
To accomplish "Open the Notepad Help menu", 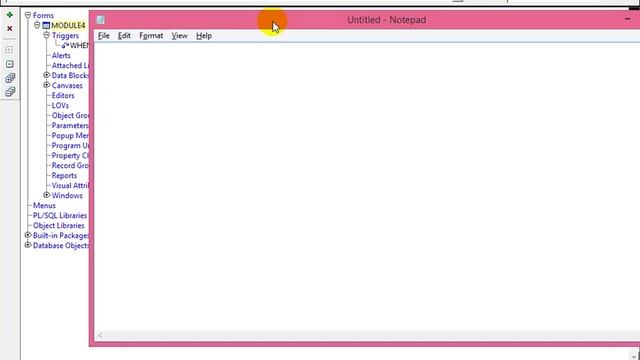I will (x=204, y=36).
